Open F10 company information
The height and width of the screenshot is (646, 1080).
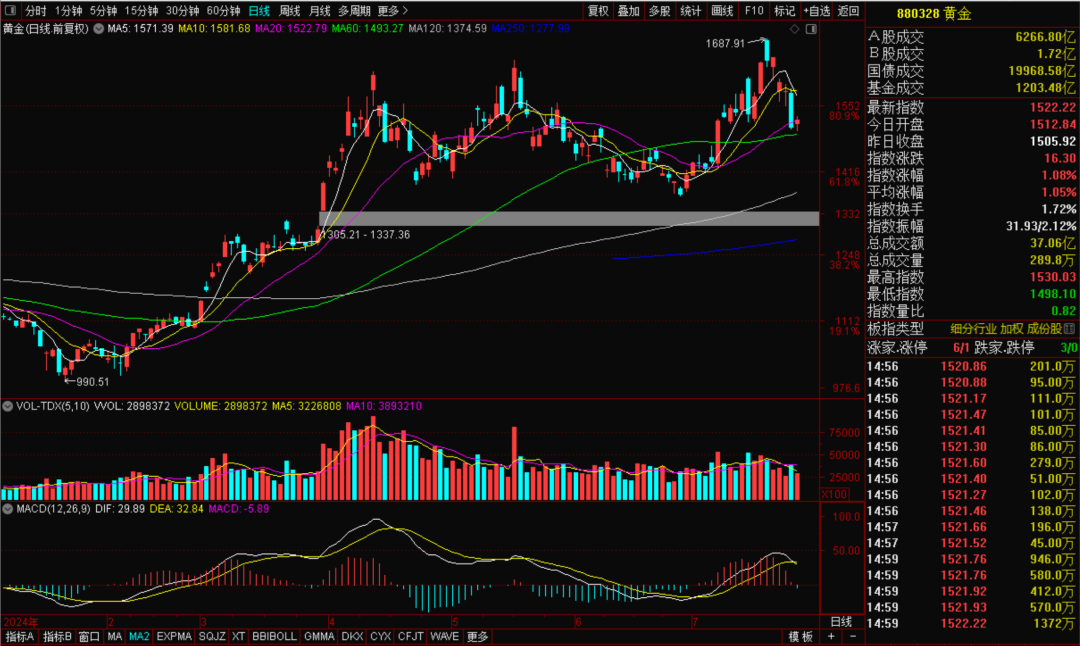pos(754,11)
